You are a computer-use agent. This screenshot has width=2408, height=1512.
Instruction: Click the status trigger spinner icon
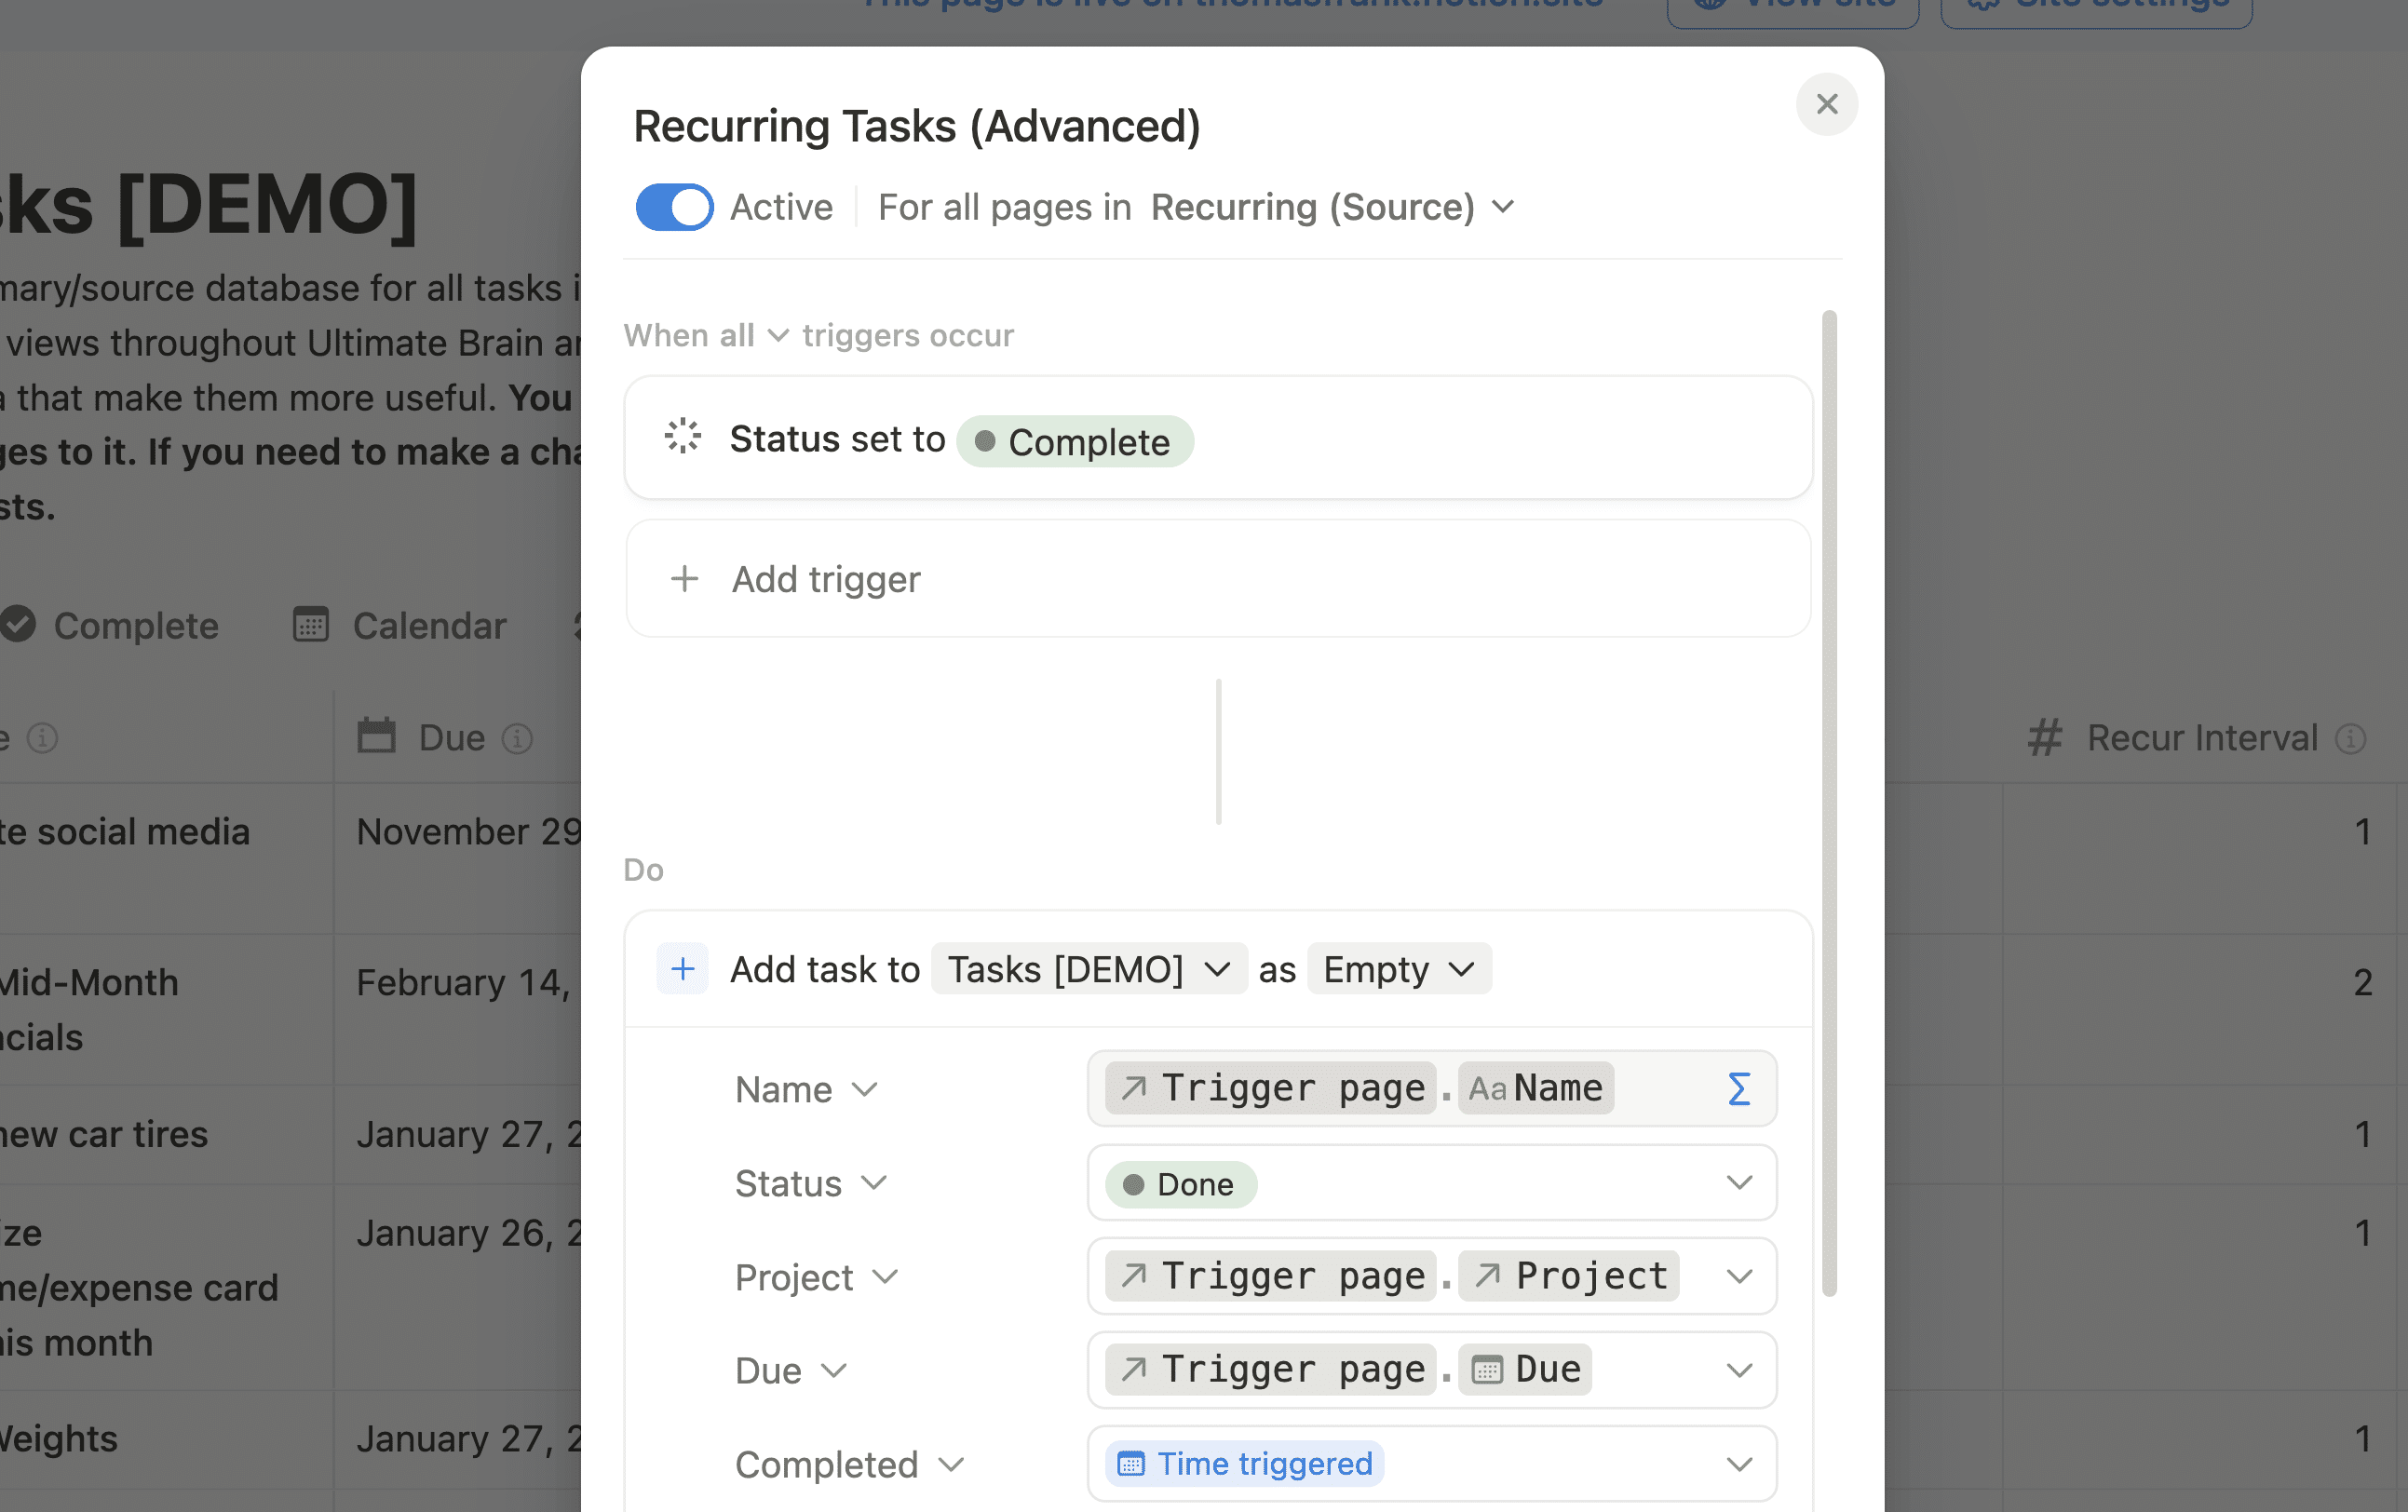pos(683,437)
